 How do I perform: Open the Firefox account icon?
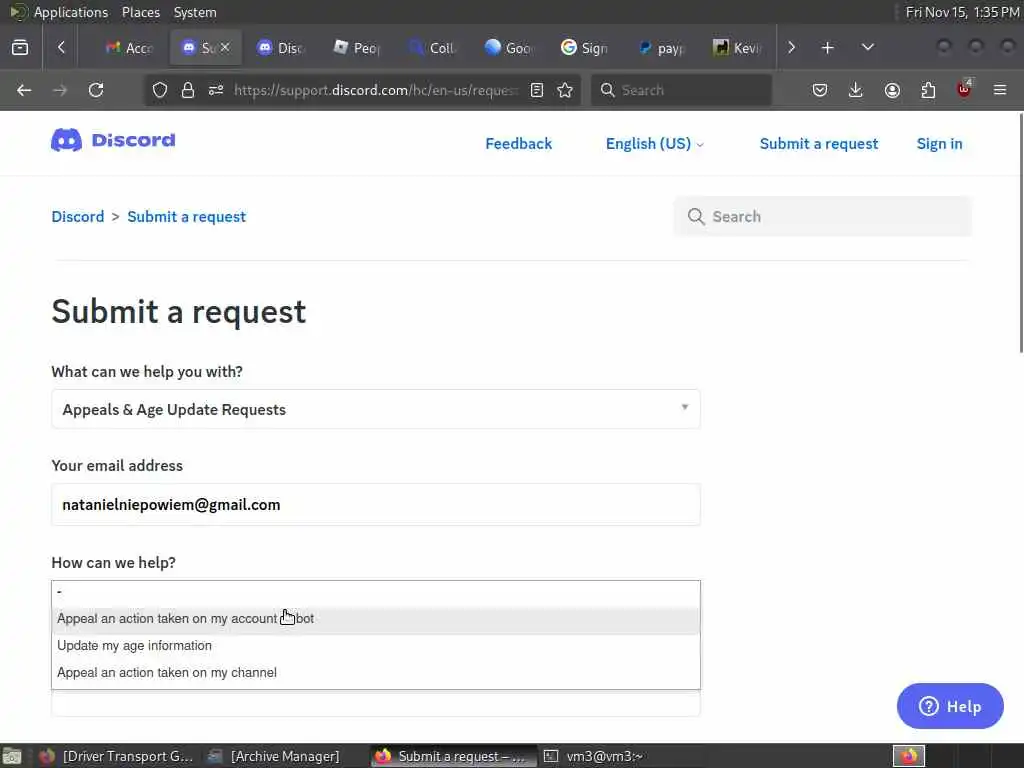(x=892, y=90)
